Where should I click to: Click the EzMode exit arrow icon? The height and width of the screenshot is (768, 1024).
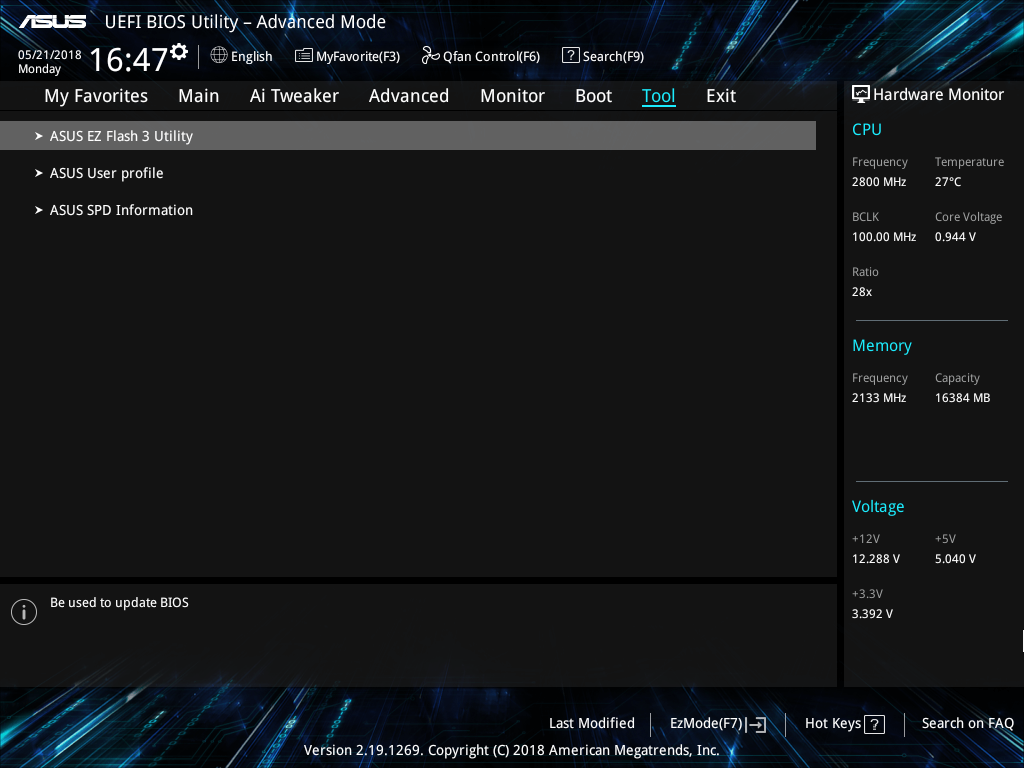(x=756, y=724)
